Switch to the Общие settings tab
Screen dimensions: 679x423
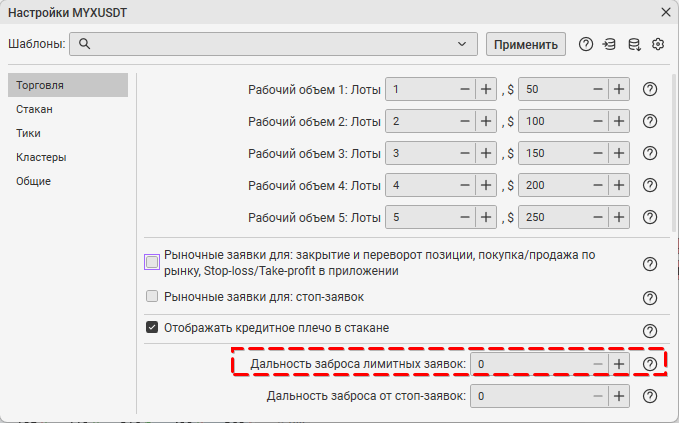tap(68, 181)
